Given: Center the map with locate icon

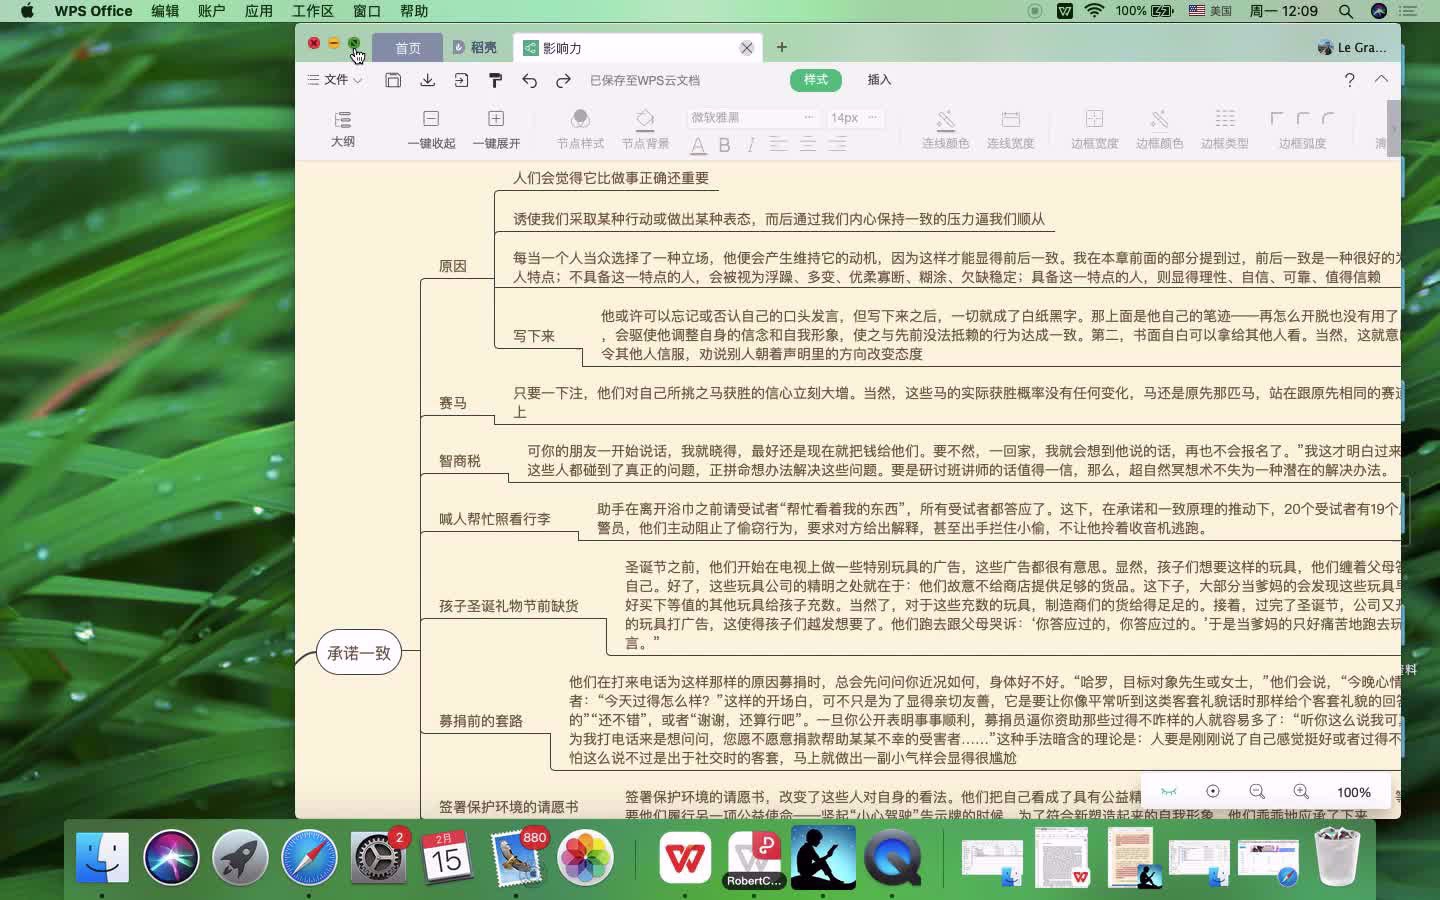Looking at the screenshot, I should click(1213, 792).
